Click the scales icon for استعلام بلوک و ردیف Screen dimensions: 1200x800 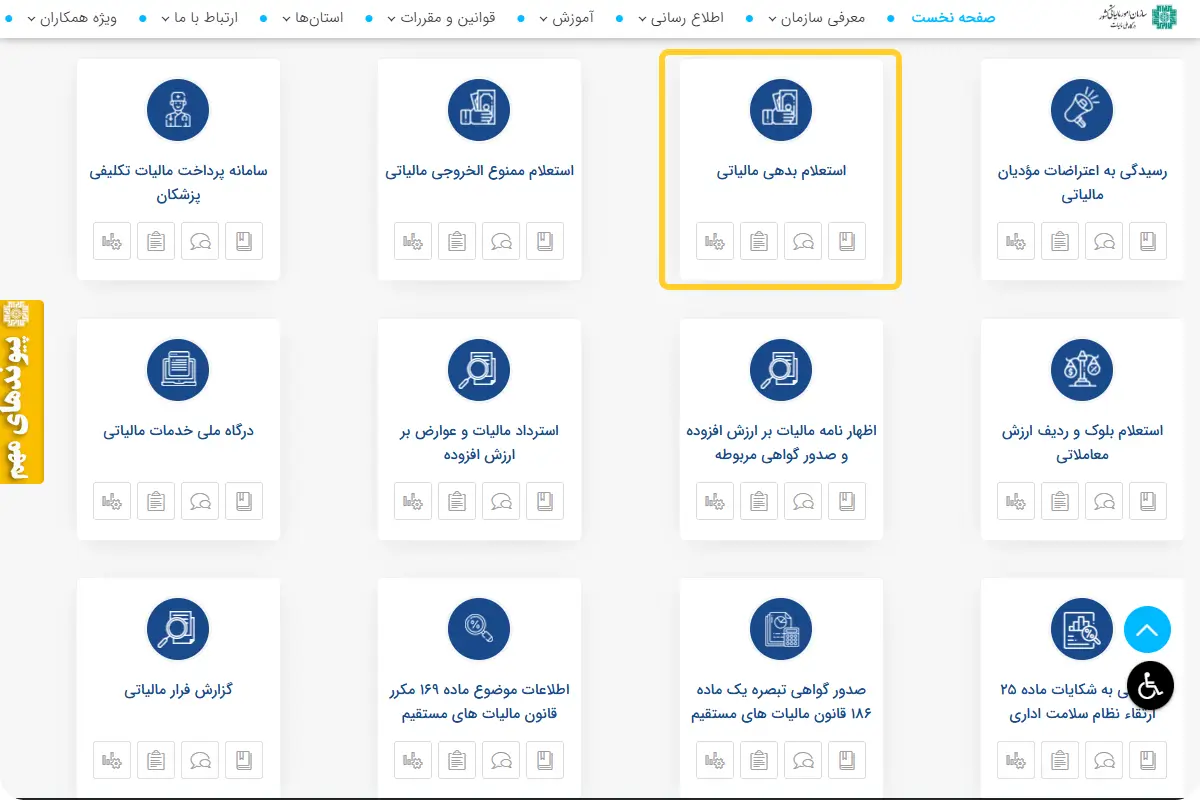pos(1082,370)
